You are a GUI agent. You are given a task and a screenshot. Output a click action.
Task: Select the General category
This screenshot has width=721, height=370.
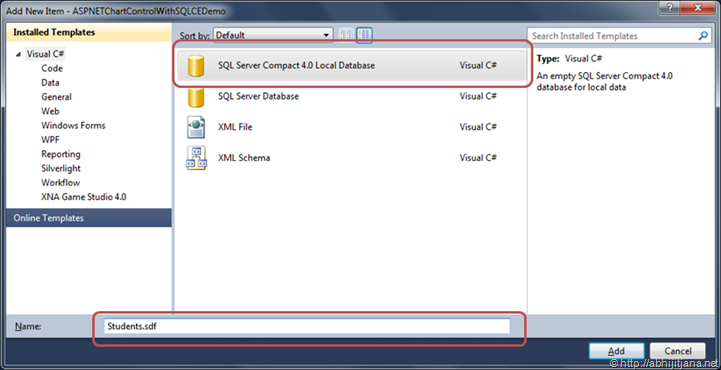[x=56, y=97]
